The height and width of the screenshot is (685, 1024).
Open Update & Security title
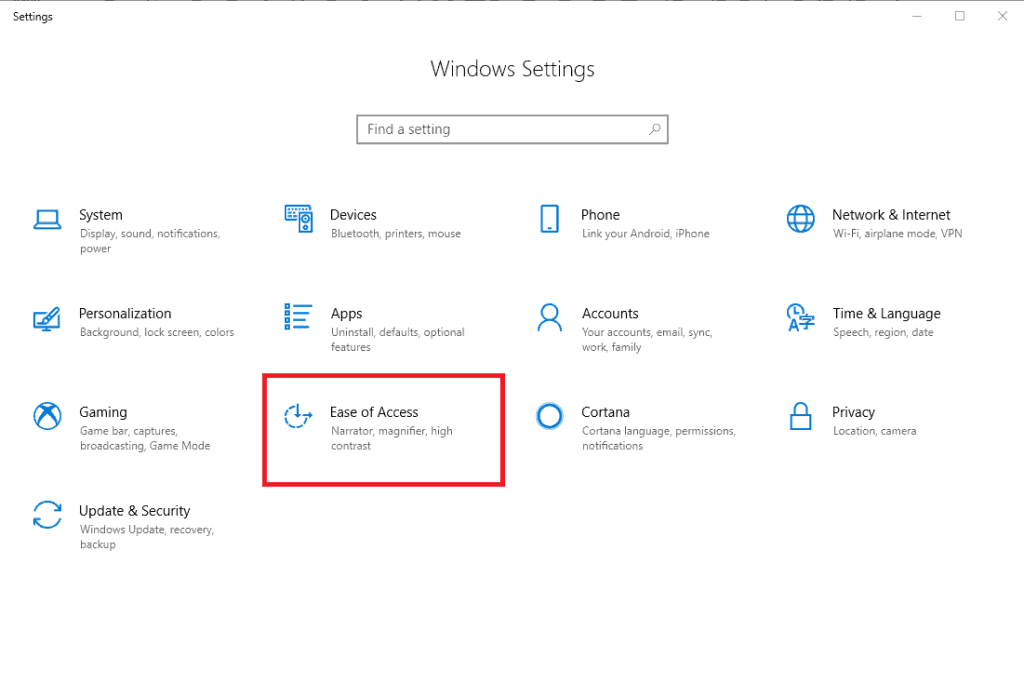click(x=135, y=511)
